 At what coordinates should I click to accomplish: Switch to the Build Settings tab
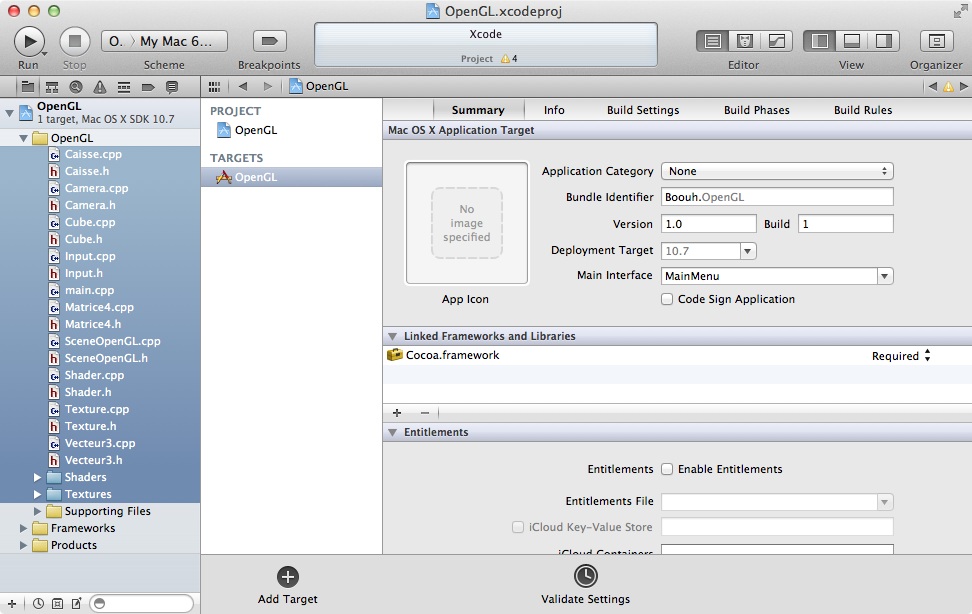pyautogui.click(x=642, y=110)
